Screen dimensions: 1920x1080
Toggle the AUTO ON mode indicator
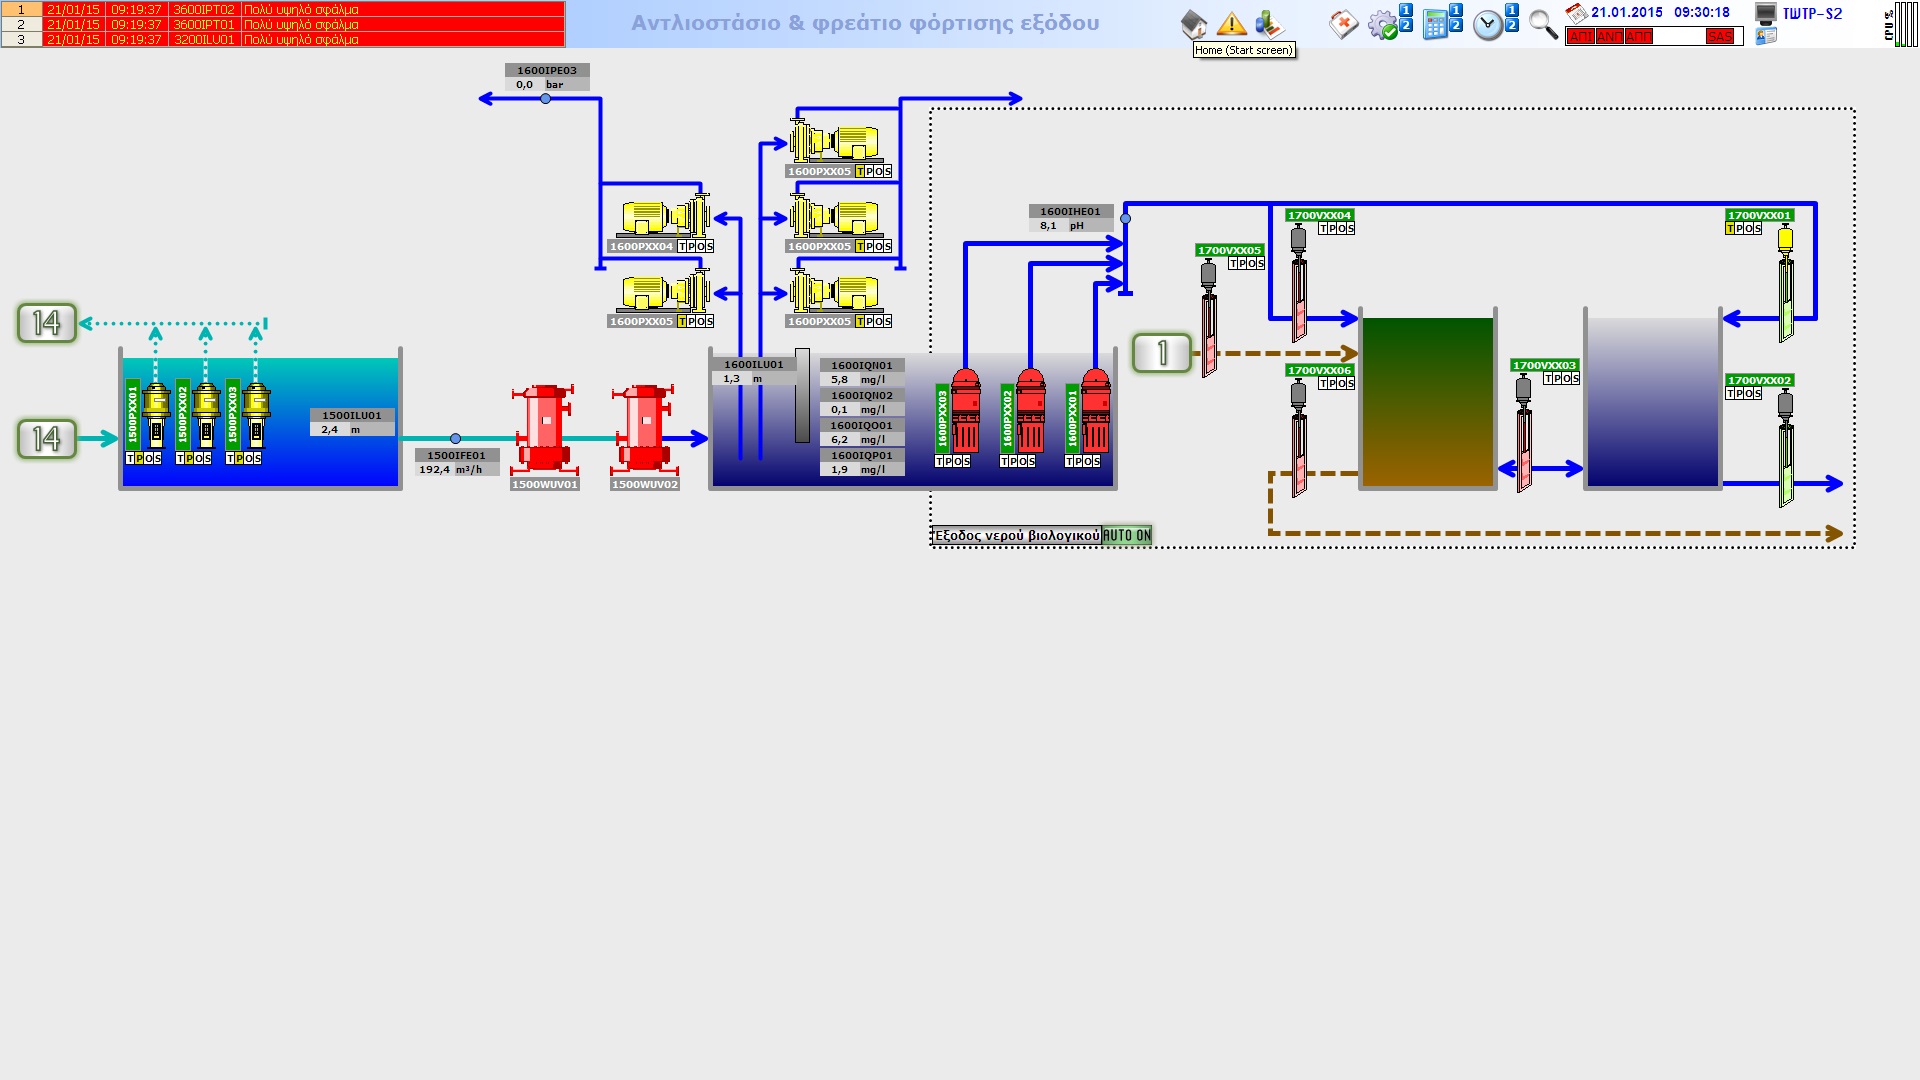pos(1127,536)
